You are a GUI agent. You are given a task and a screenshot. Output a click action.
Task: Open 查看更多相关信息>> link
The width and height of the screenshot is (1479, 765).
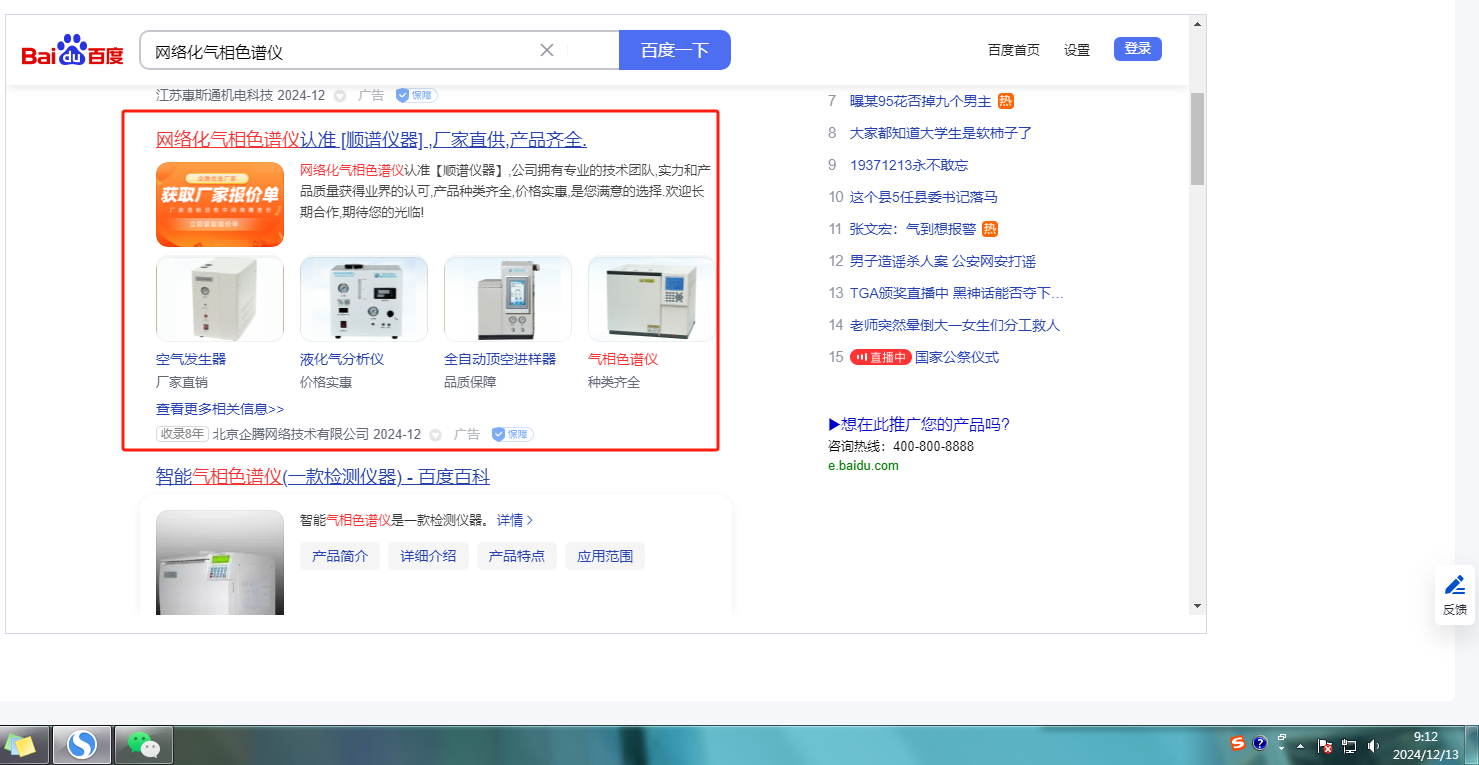click(220, 409)
